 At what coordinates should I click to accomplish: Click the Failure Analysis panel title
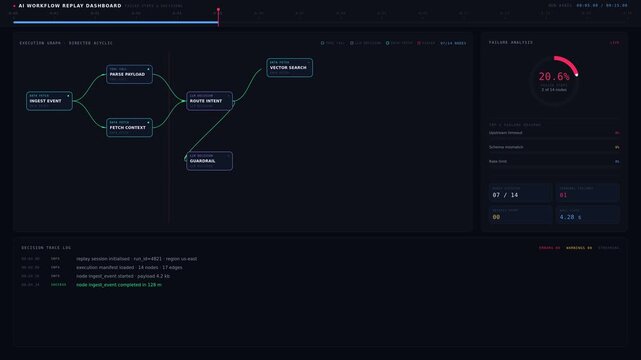(x=511, y=42)
